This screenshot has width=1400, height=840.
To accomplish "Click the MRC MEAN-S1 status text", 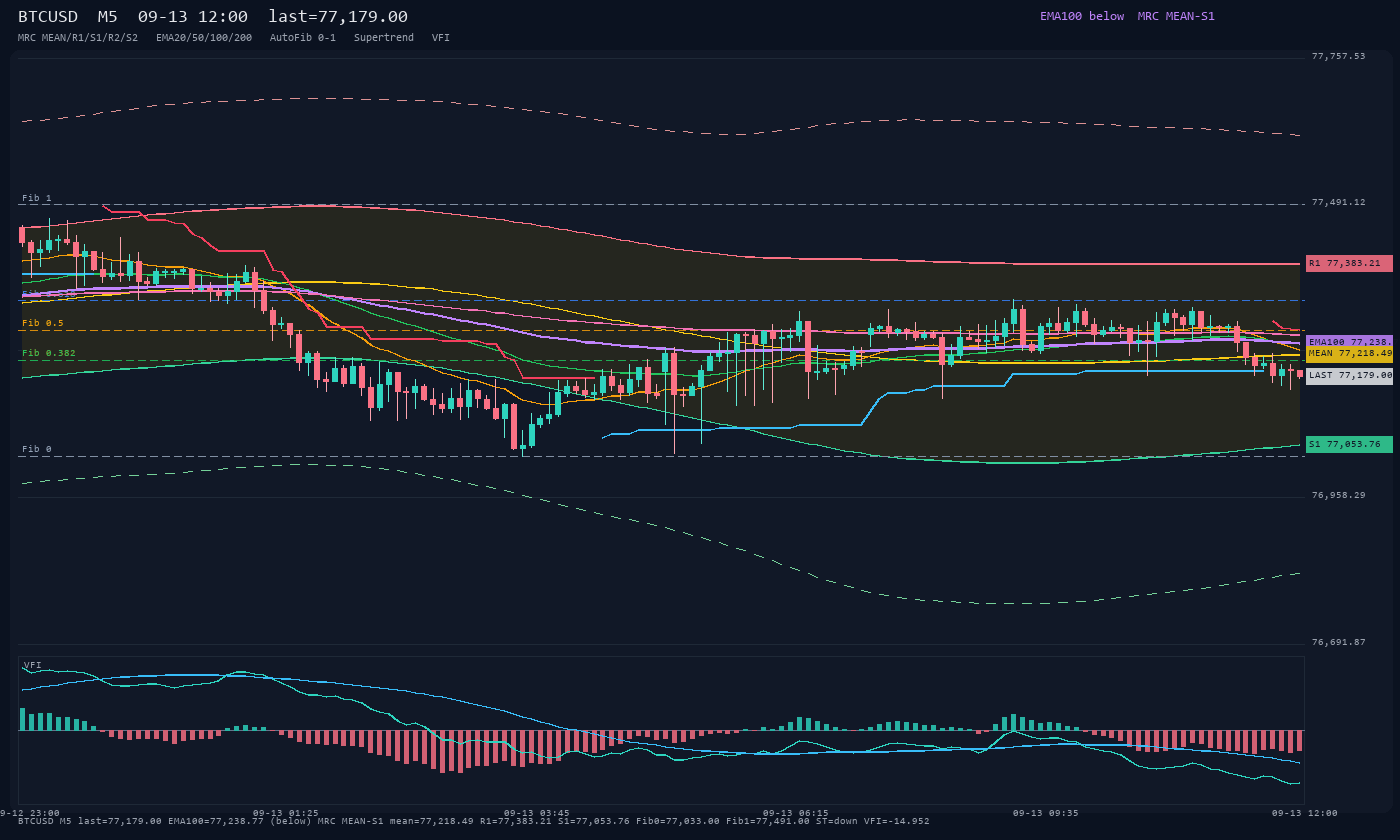I will coord(1176,16).
